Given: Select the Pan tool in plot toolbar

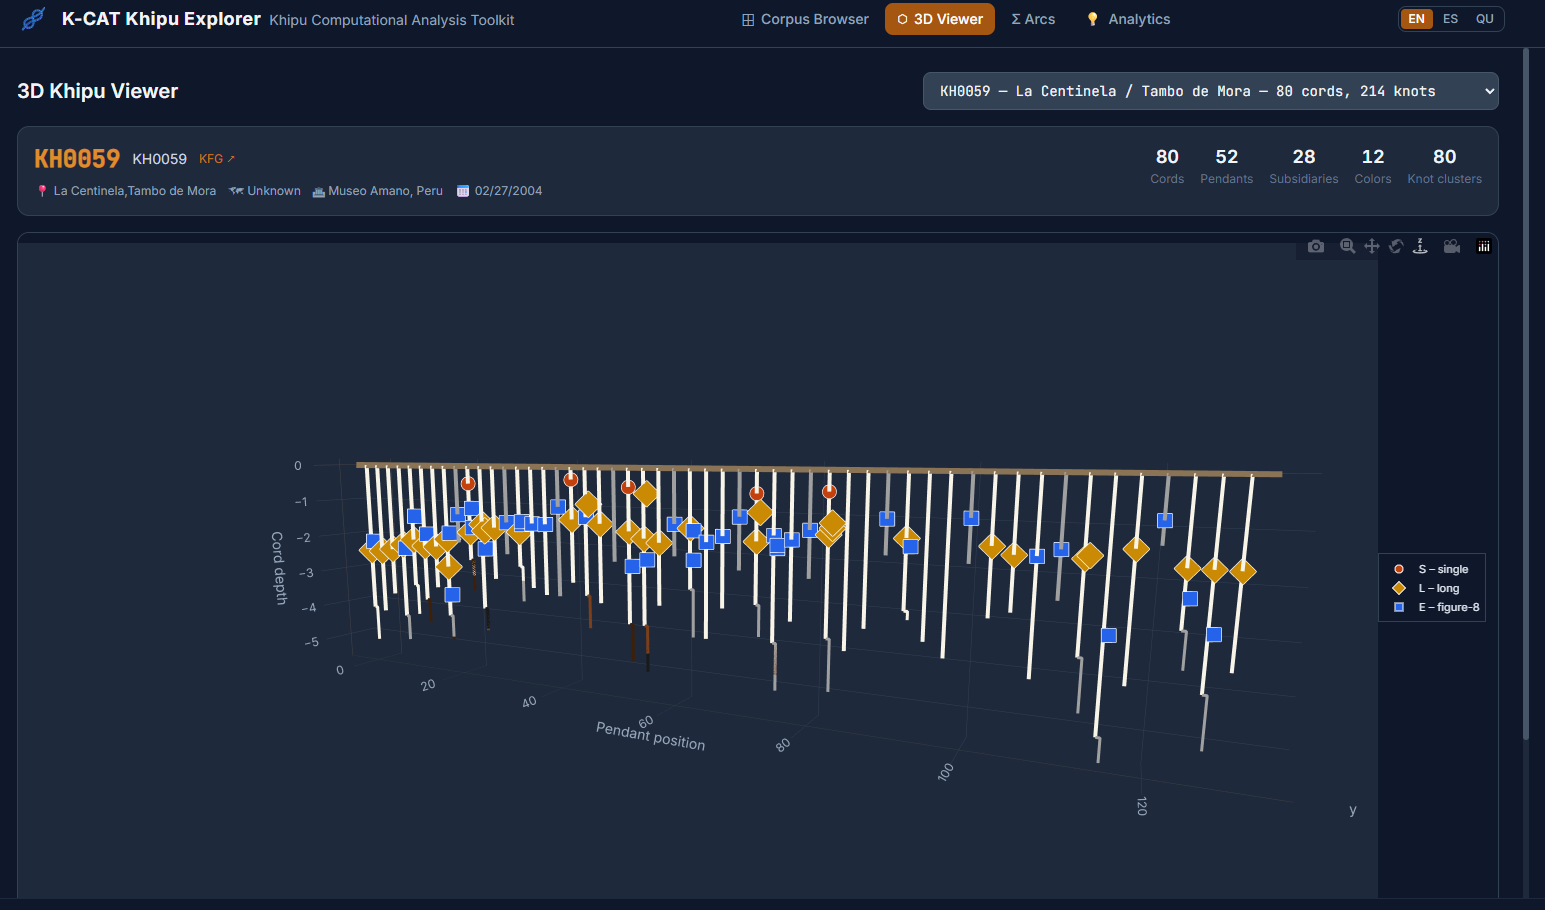Looking at the screenshot, I should 1372,247.
